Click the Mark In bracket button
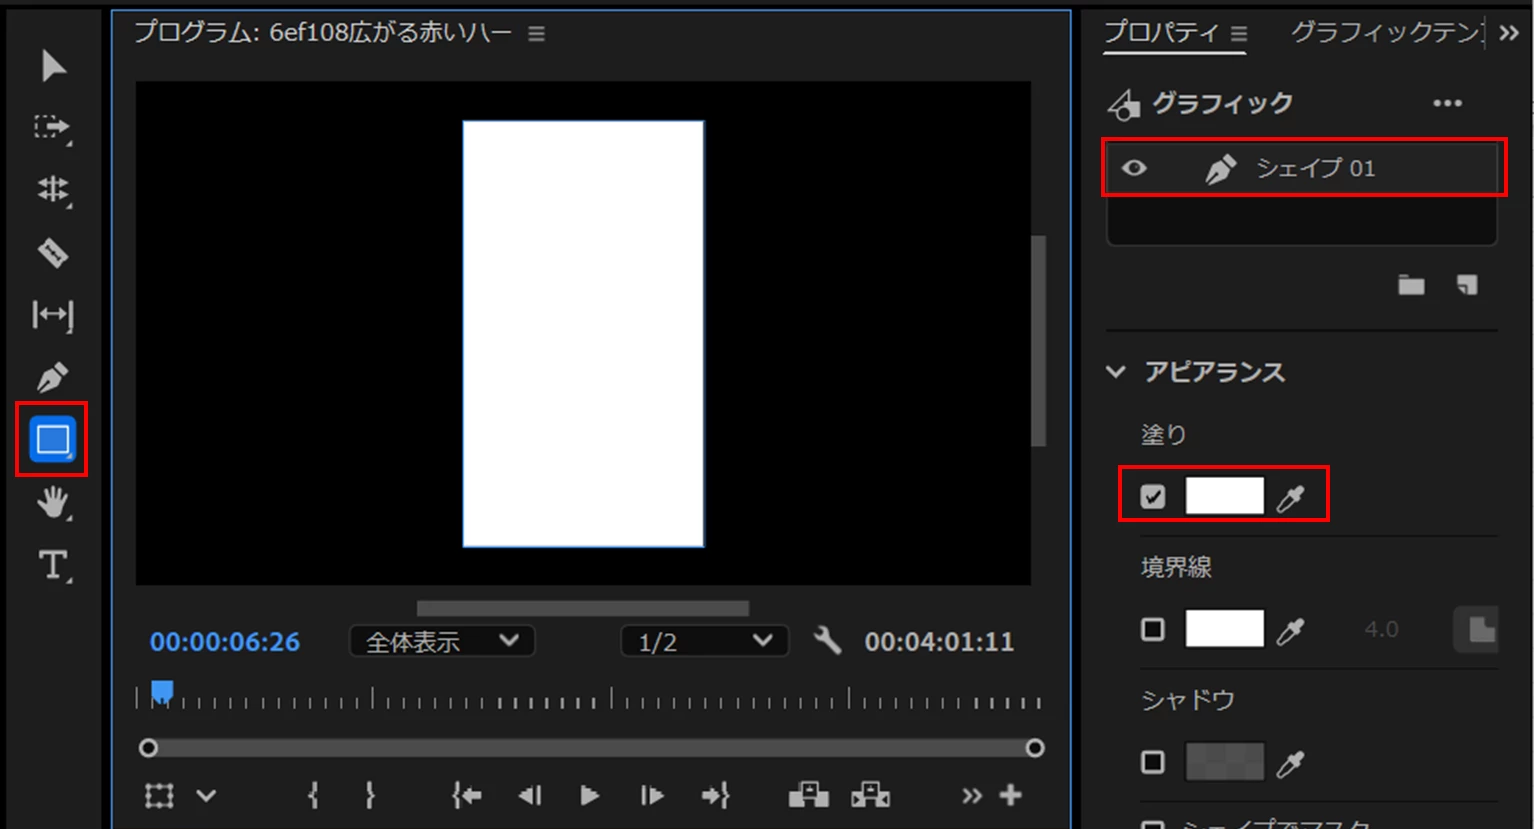This screenshot has width=1534, height=829. pos(313,796)
